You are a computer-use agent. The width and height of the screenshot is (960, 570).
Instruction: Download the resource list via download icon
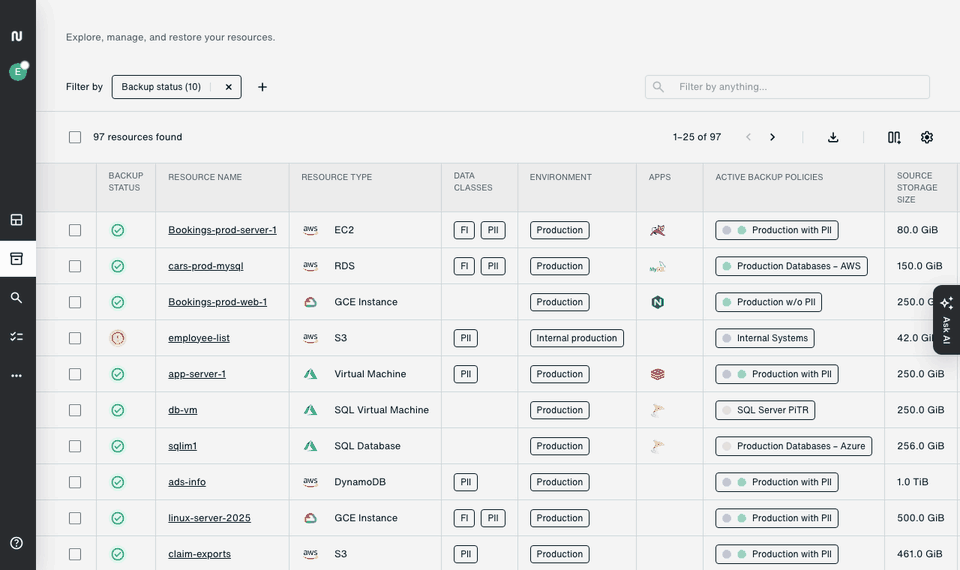point(833,137)
